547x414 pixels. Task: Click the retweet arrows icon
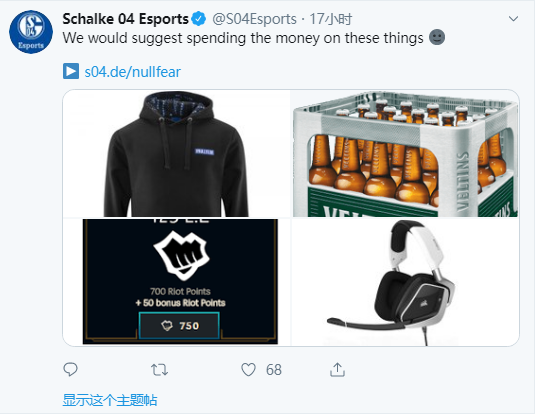(x=159, y=370)
